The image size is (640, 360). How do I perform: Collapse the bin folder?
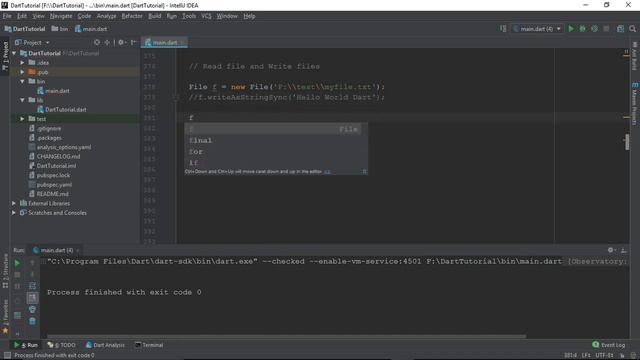tap(22, 81)
